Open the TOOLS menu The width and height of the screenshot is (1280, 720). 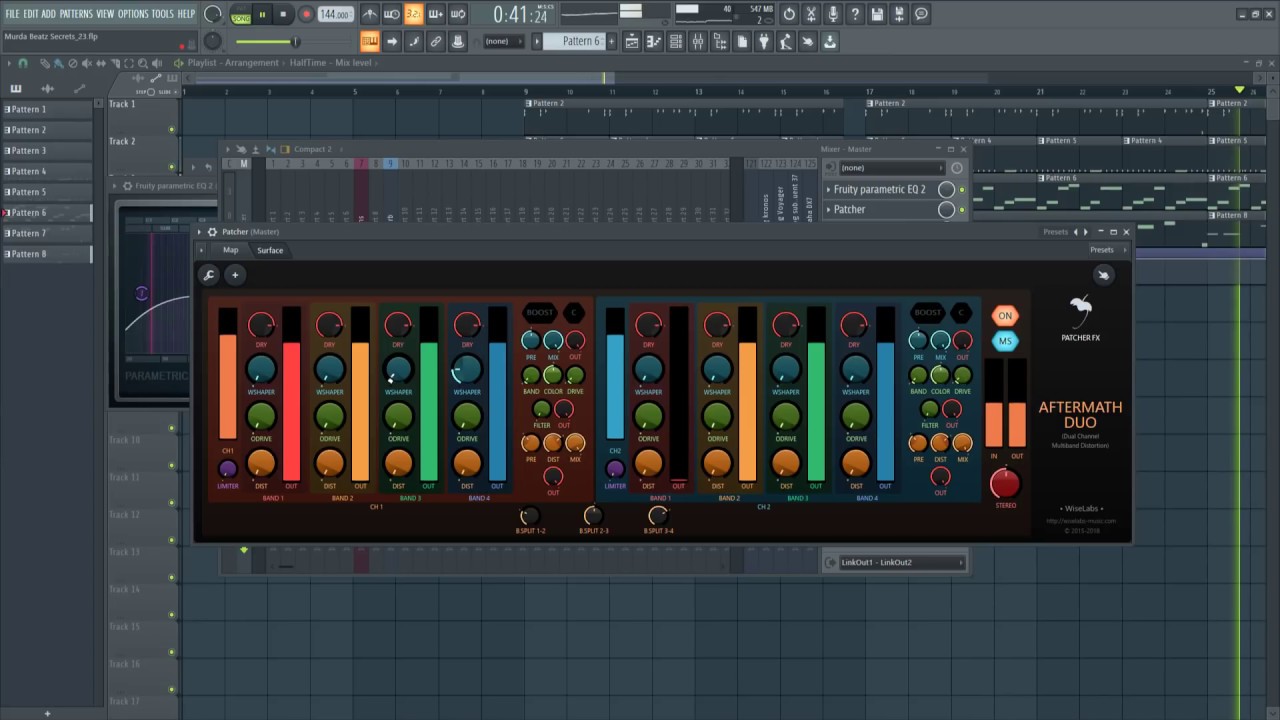pos(162,14)
